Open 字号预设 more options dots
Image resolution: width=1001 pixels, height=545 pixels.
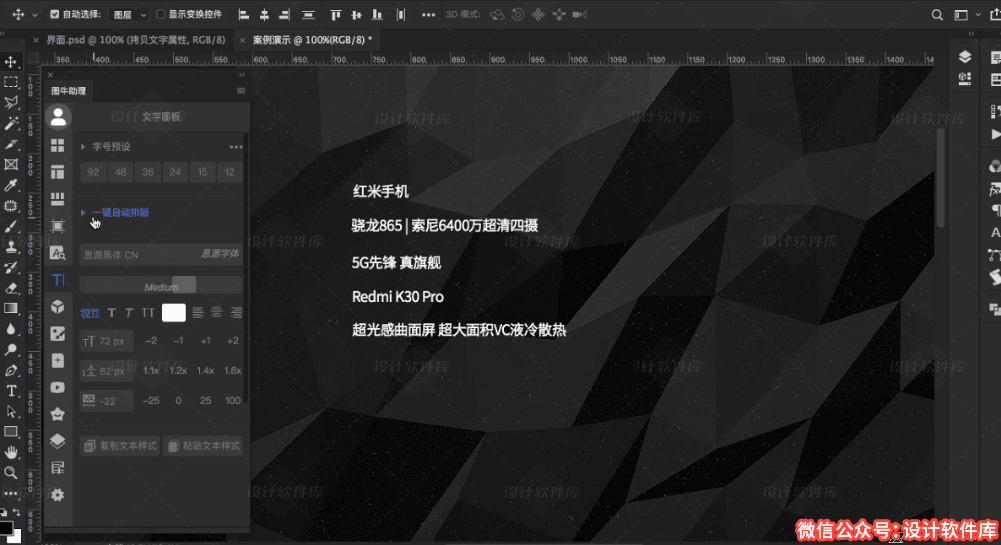coord(236,147)
